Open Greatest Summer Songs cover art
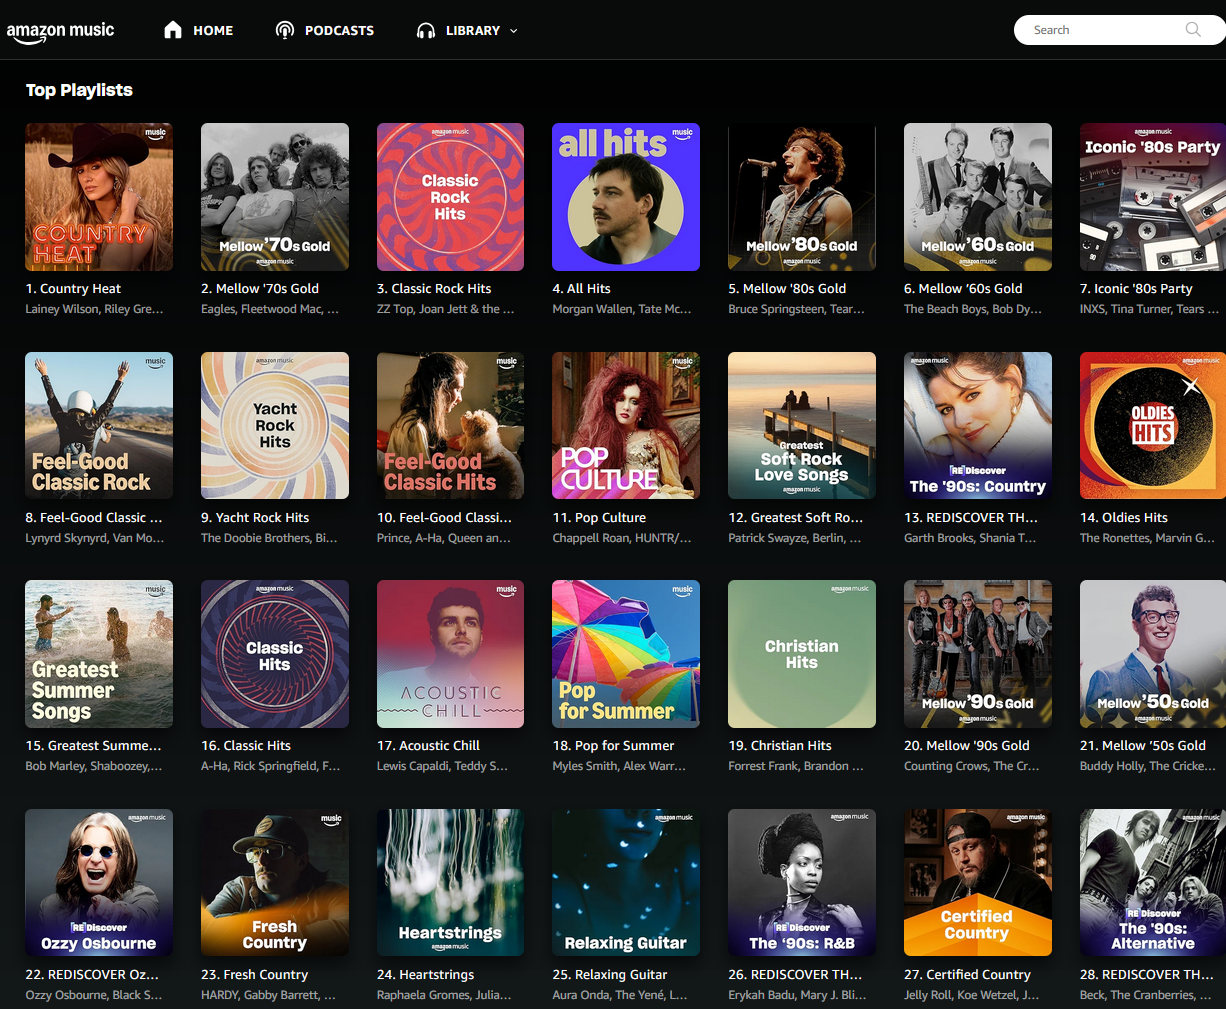Viewport: 1226px width, 1009px height. (99, 654)
